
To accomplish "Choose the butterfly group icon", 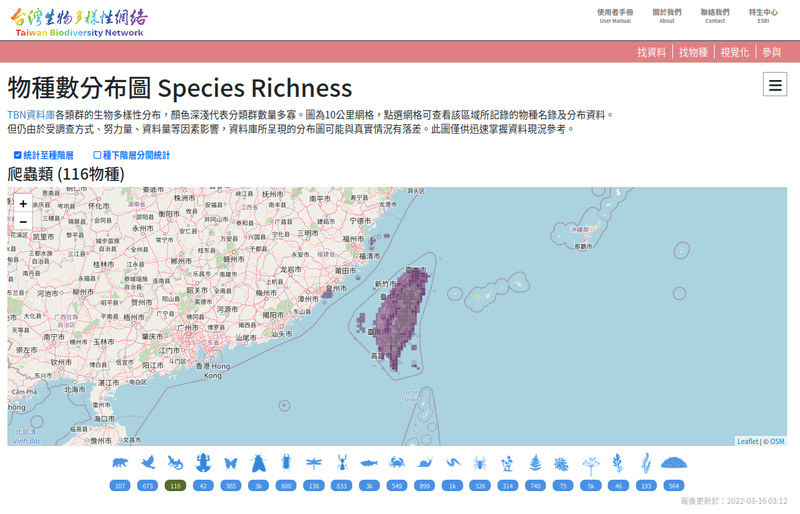I will pos(231,464).
